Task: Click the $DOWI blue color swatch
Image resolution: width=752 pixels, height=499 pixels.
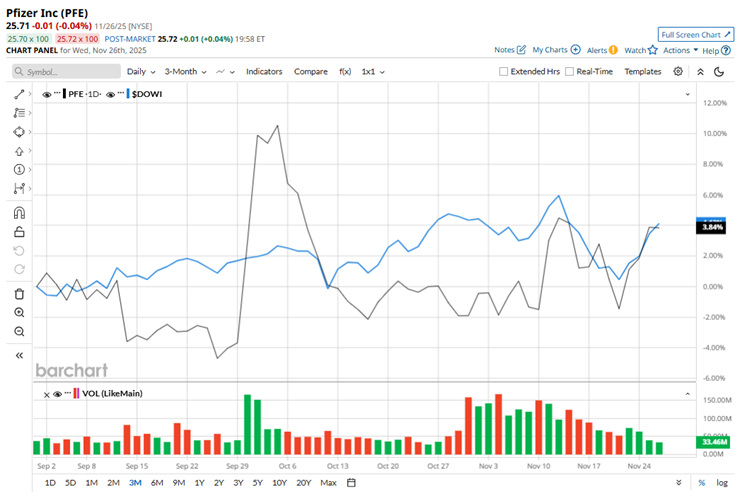Action: tap(128, 94)
